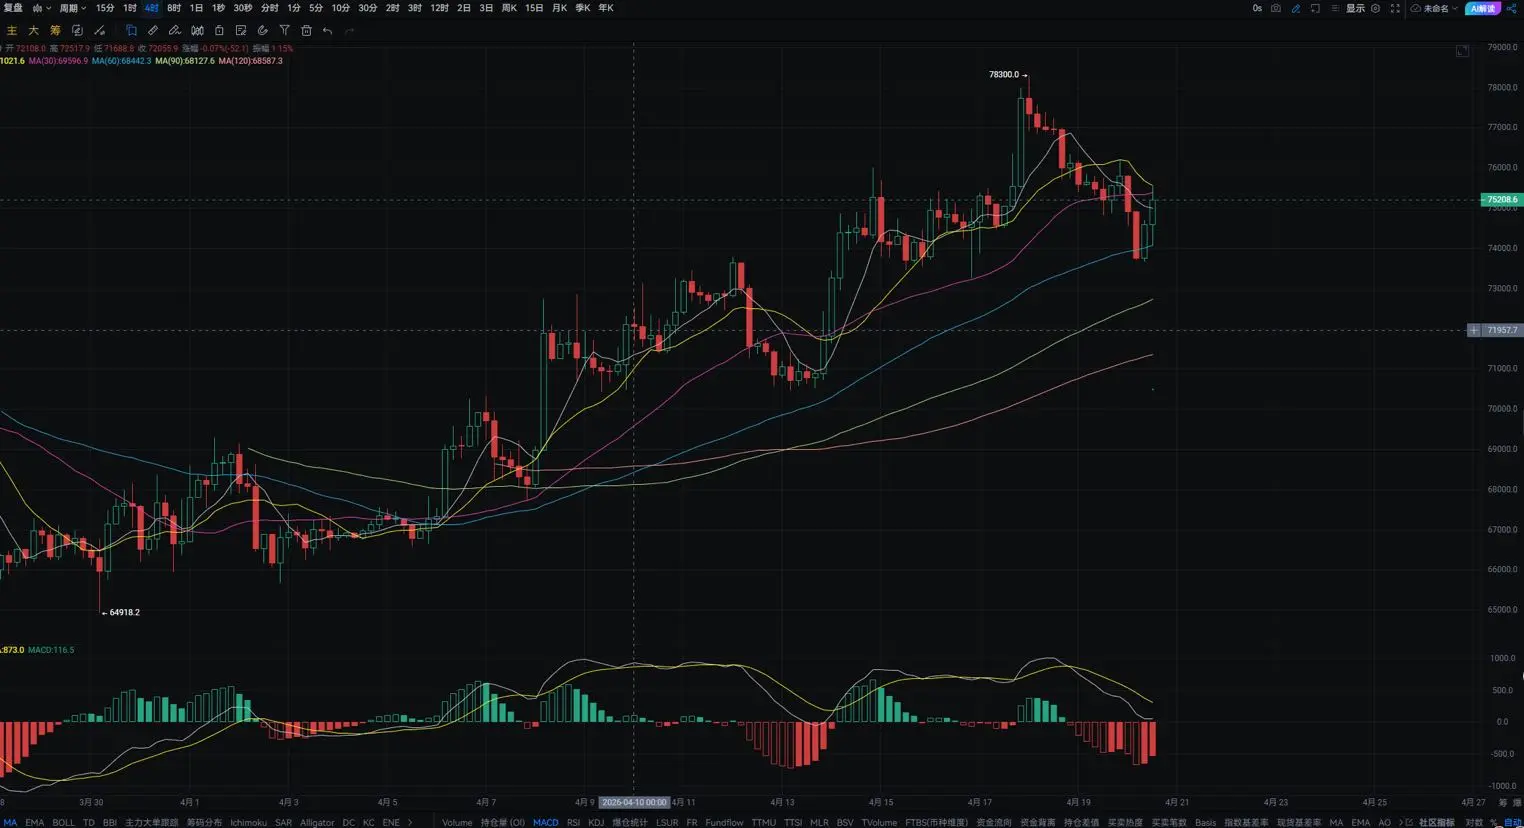Click the blue pencil drawing icon top right
1524x828 pixels.
click(x=1296, y=8)
